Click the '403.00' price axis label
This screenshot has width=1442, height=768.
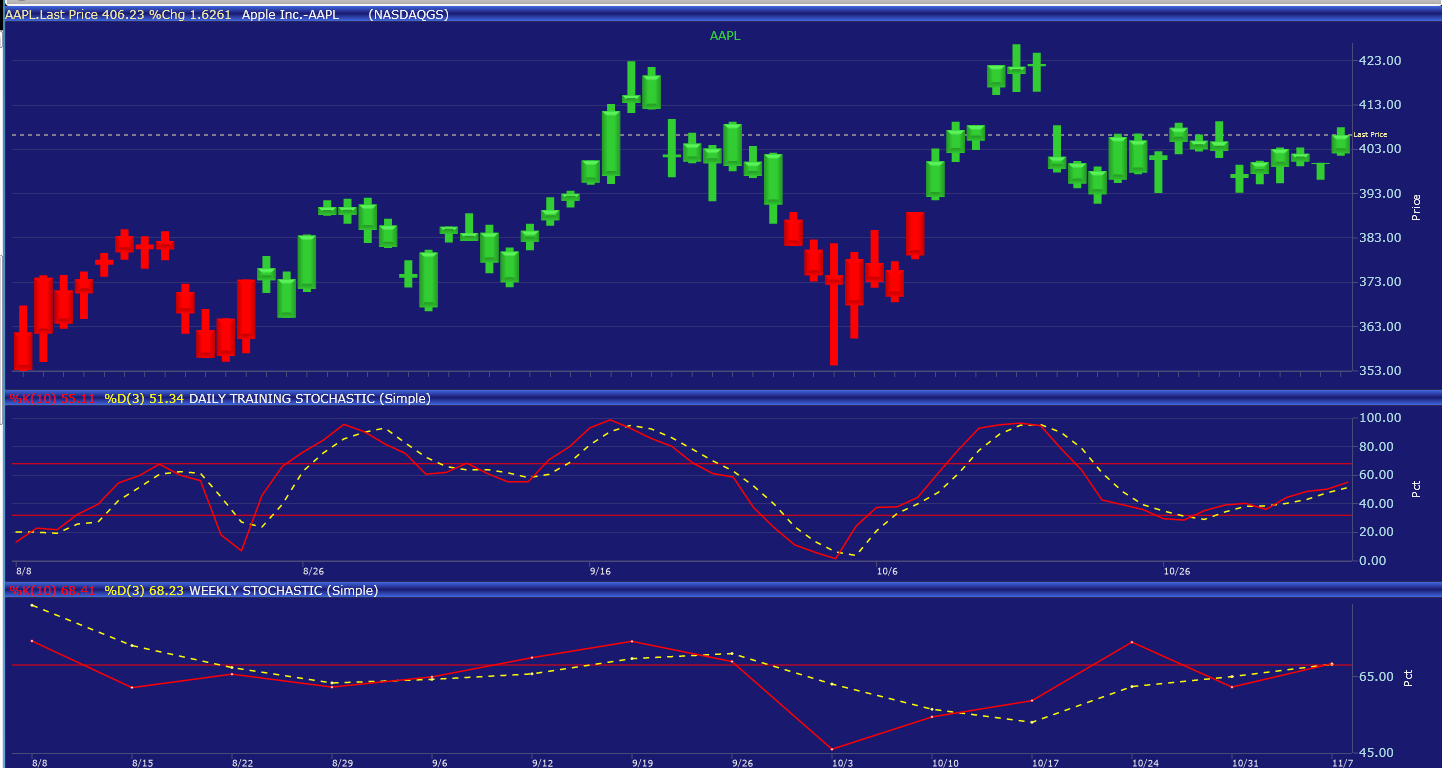(1381, 149)
